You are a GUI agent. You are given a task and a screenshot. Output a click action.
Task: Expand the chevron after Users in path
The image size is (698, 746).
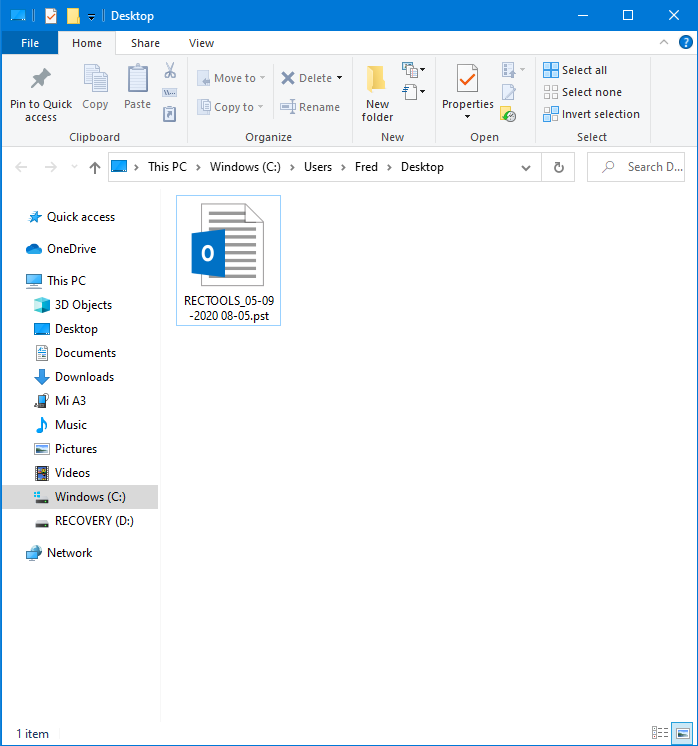pyautogui.click(x=343, y=167)
